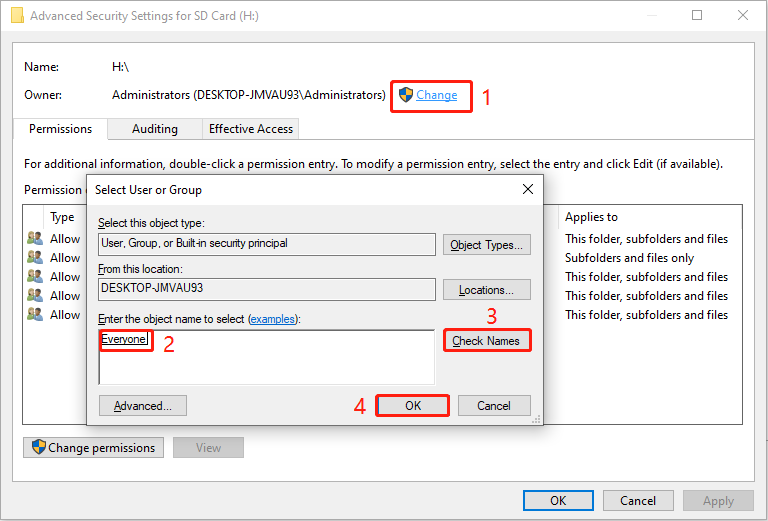Cancel the Select User or Group dialog

point(494,405)
